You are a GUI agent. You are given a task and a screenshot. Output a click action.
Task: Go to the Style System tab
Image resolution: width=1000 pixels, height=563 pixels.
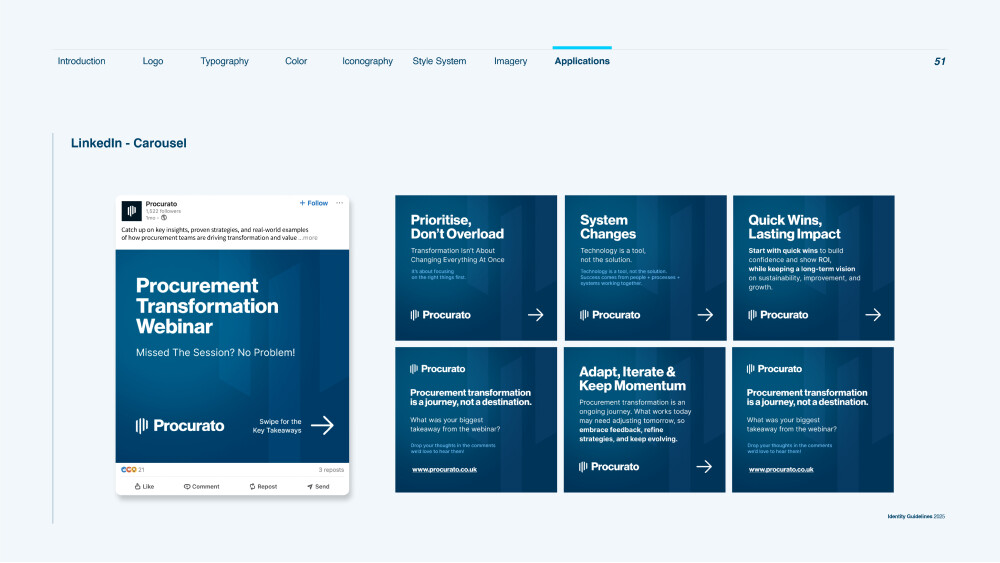click(x=439, y=61)
